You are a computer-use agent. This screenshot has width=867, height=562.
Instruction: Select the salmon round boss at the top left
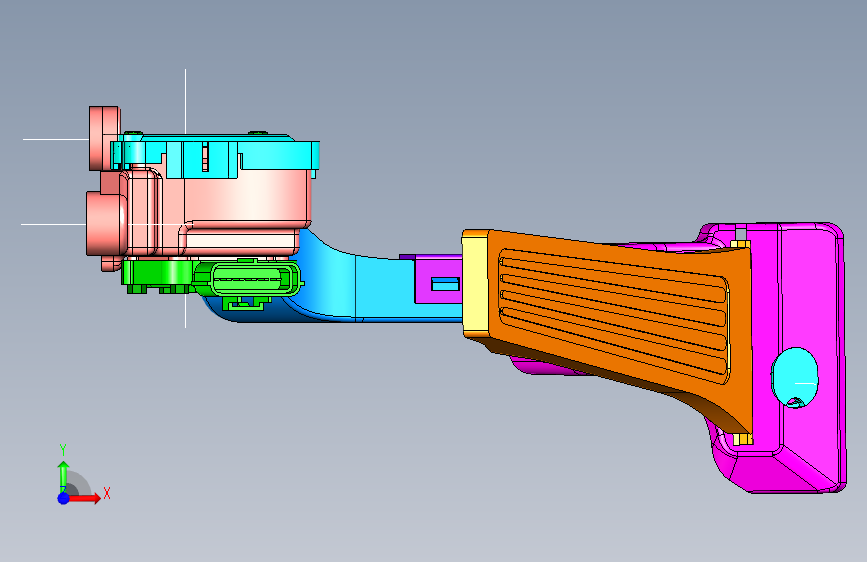(x=104, y=138)
